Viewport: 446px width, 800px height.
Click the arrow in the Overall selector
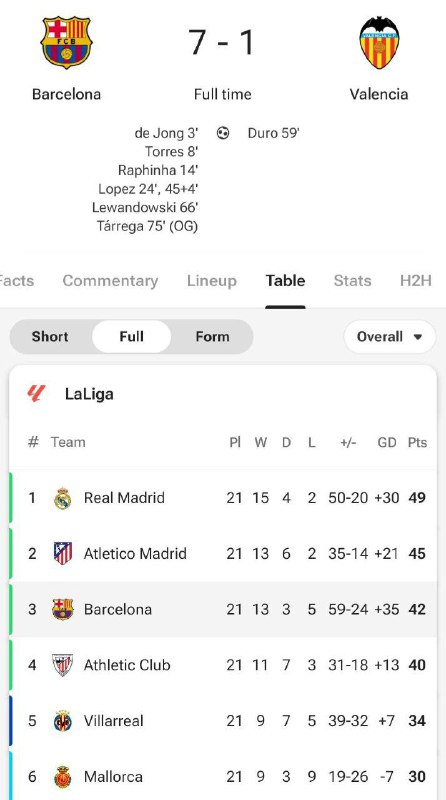(418, 337)
